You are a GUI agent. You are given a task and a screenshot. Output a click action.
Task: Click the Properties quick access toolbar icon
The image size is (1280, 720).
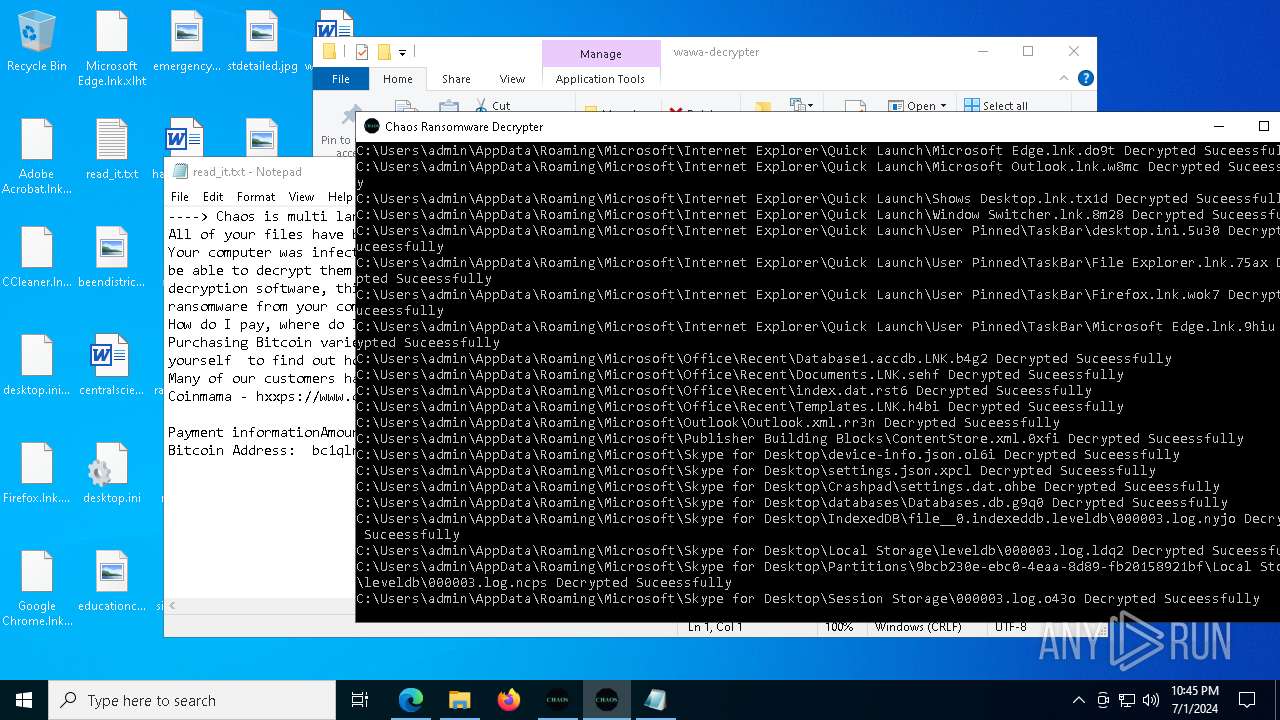(361, 52)
